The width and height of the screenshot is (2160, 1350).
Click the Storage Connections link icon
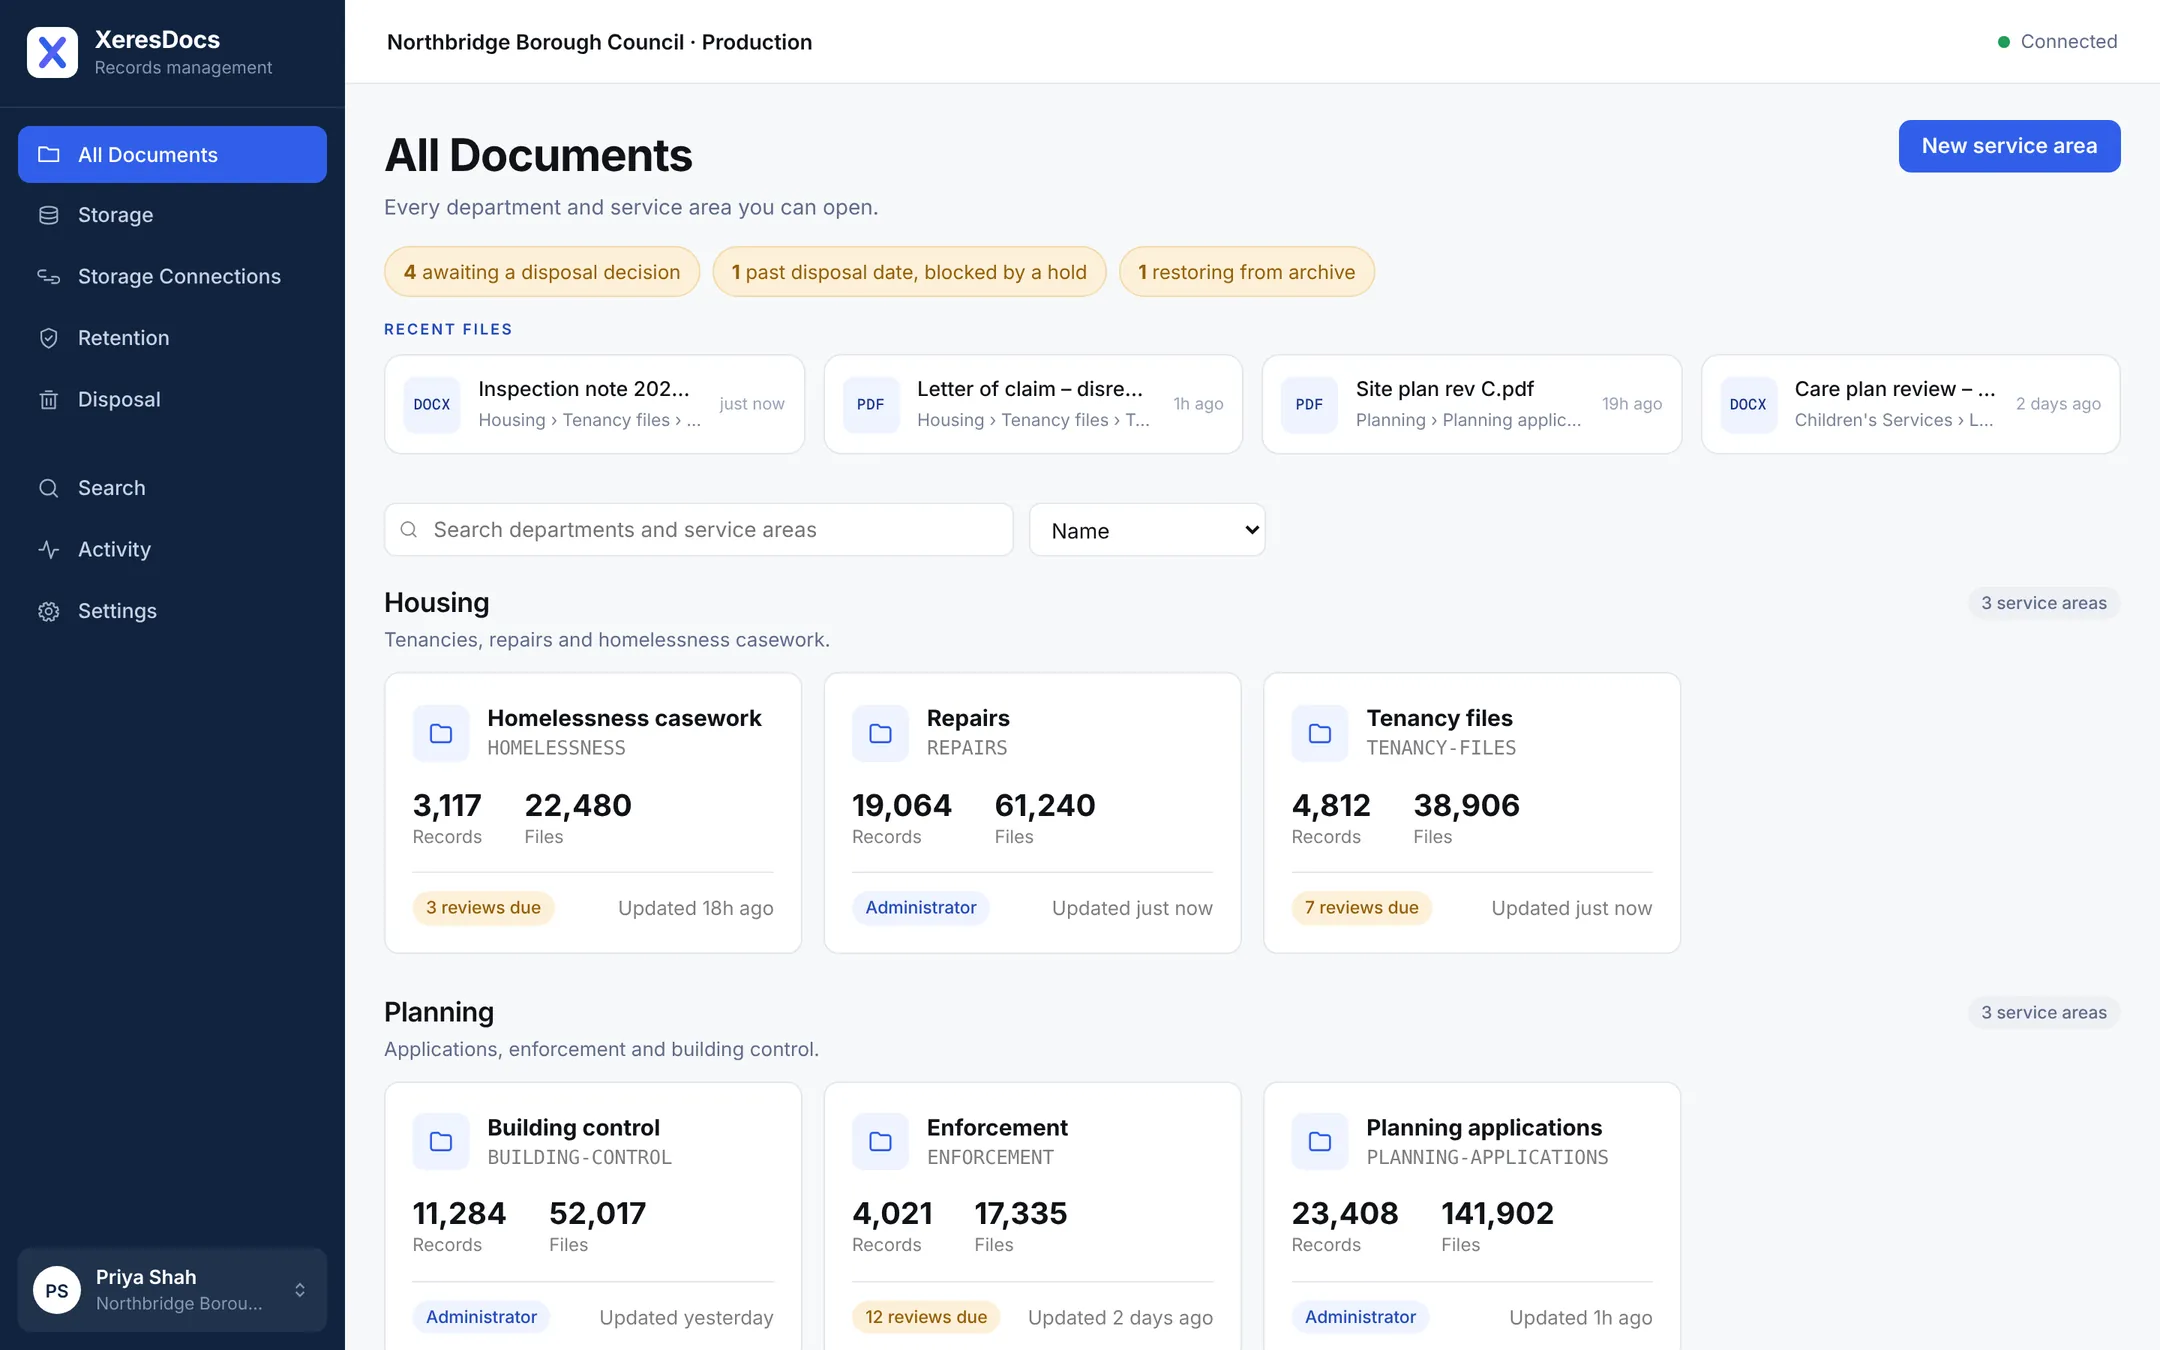click(x=48, y=276)
